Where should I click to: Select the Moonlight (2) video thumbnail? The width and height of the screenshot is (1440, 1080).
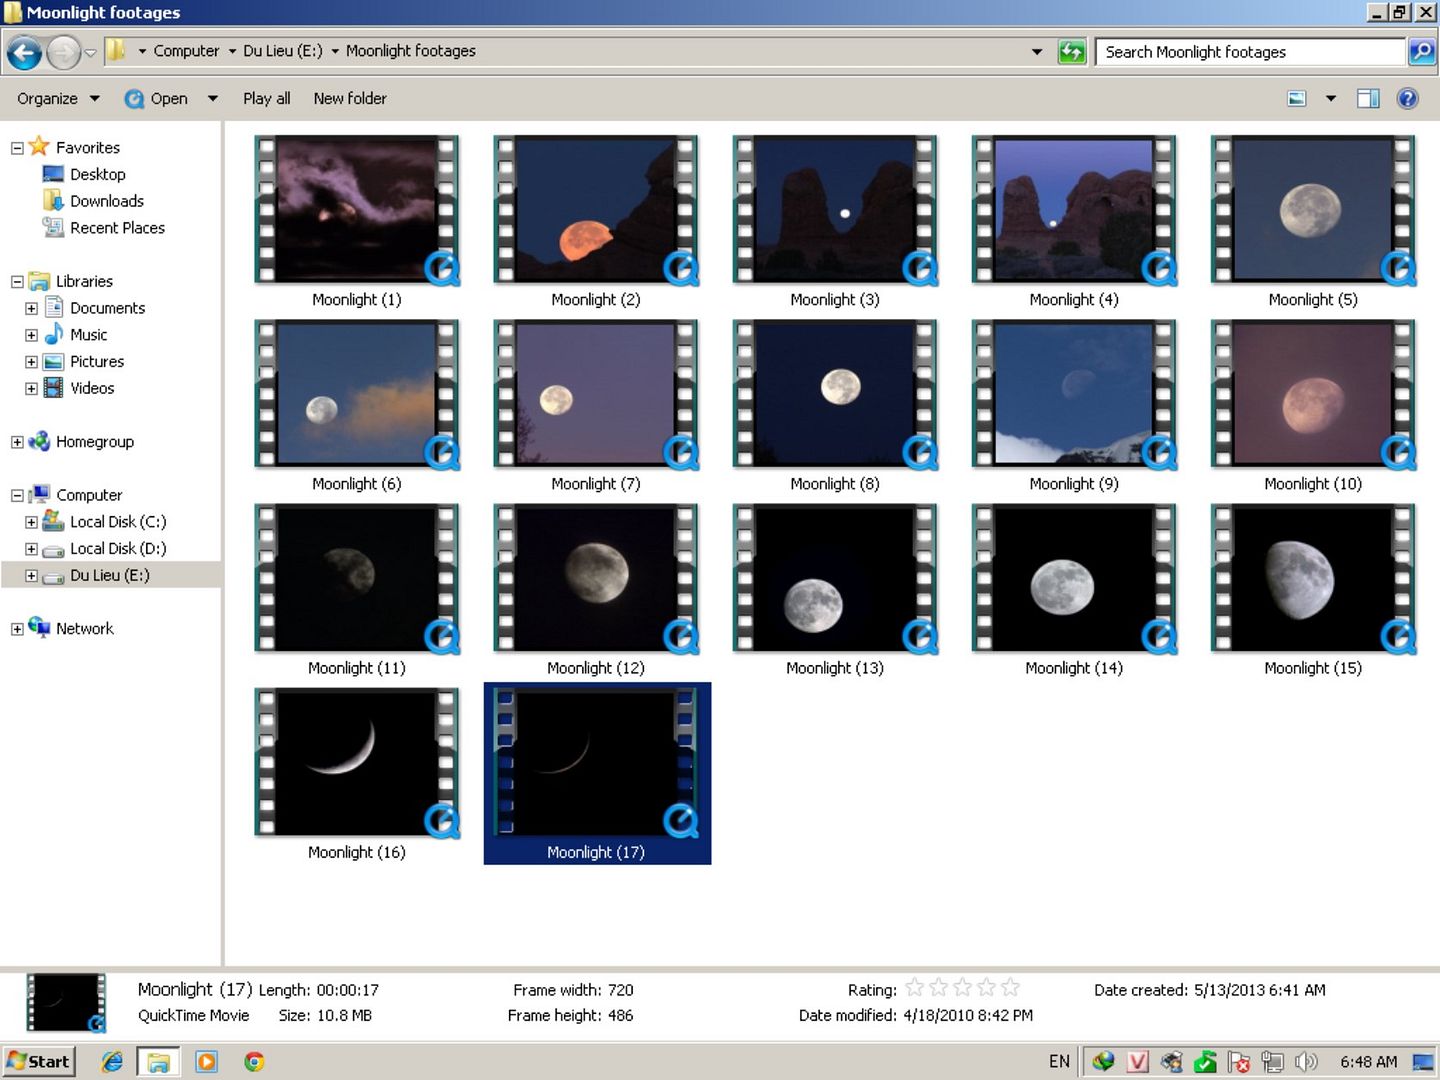point(596,210)
